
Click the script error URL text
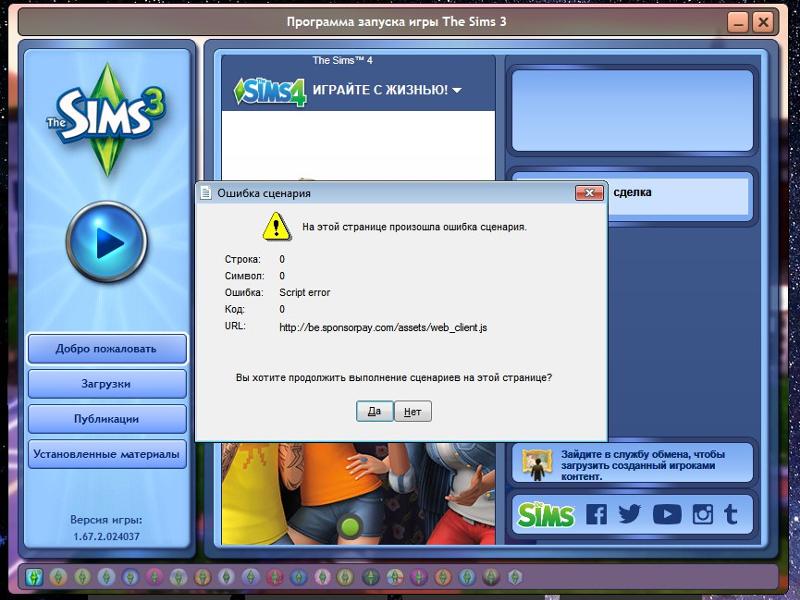(x=383, y=328)
